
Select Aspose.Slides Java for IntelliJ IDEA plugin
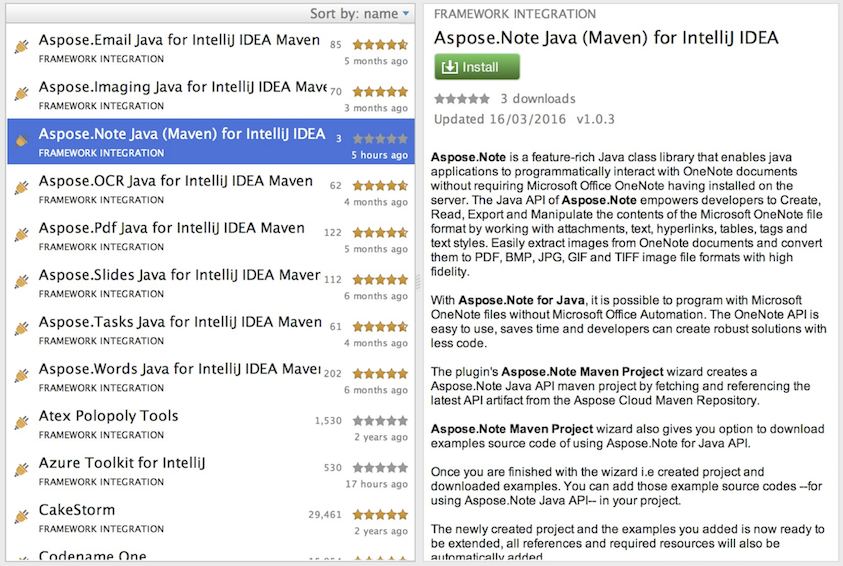tap(210, 283)
